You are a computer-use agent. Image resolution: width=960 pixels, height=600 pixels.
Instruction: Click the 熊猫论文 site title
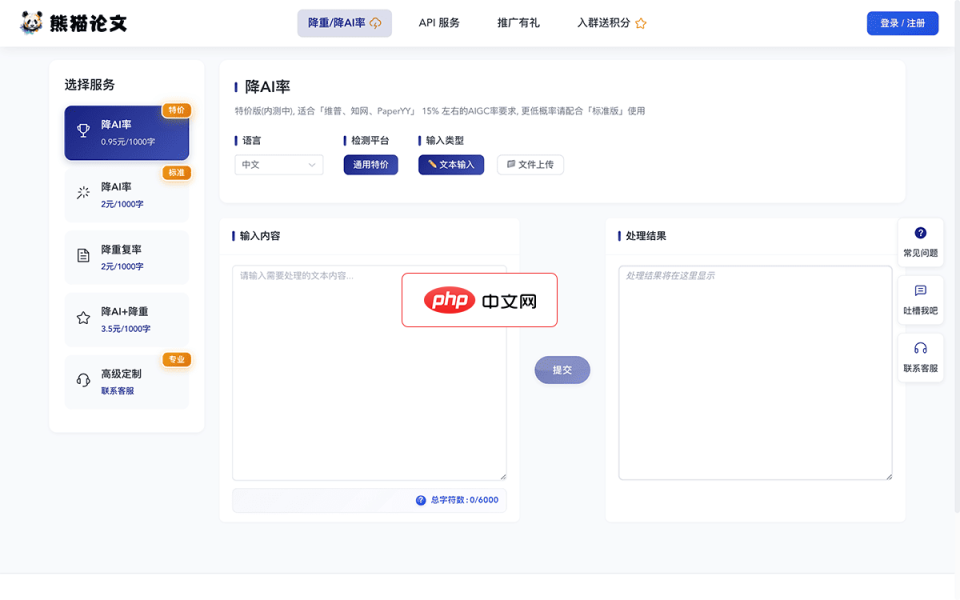pos(88,23)
